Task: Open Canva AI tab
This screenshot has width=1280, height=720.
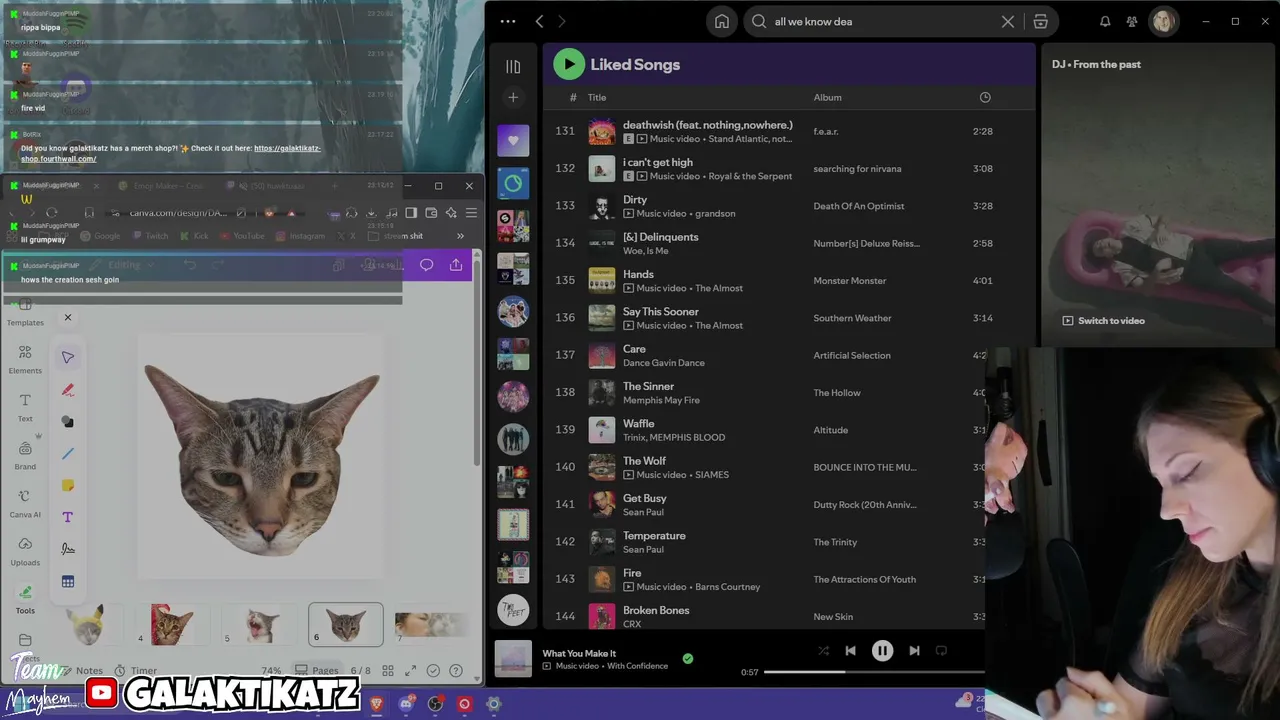Action: click(25, 502)
